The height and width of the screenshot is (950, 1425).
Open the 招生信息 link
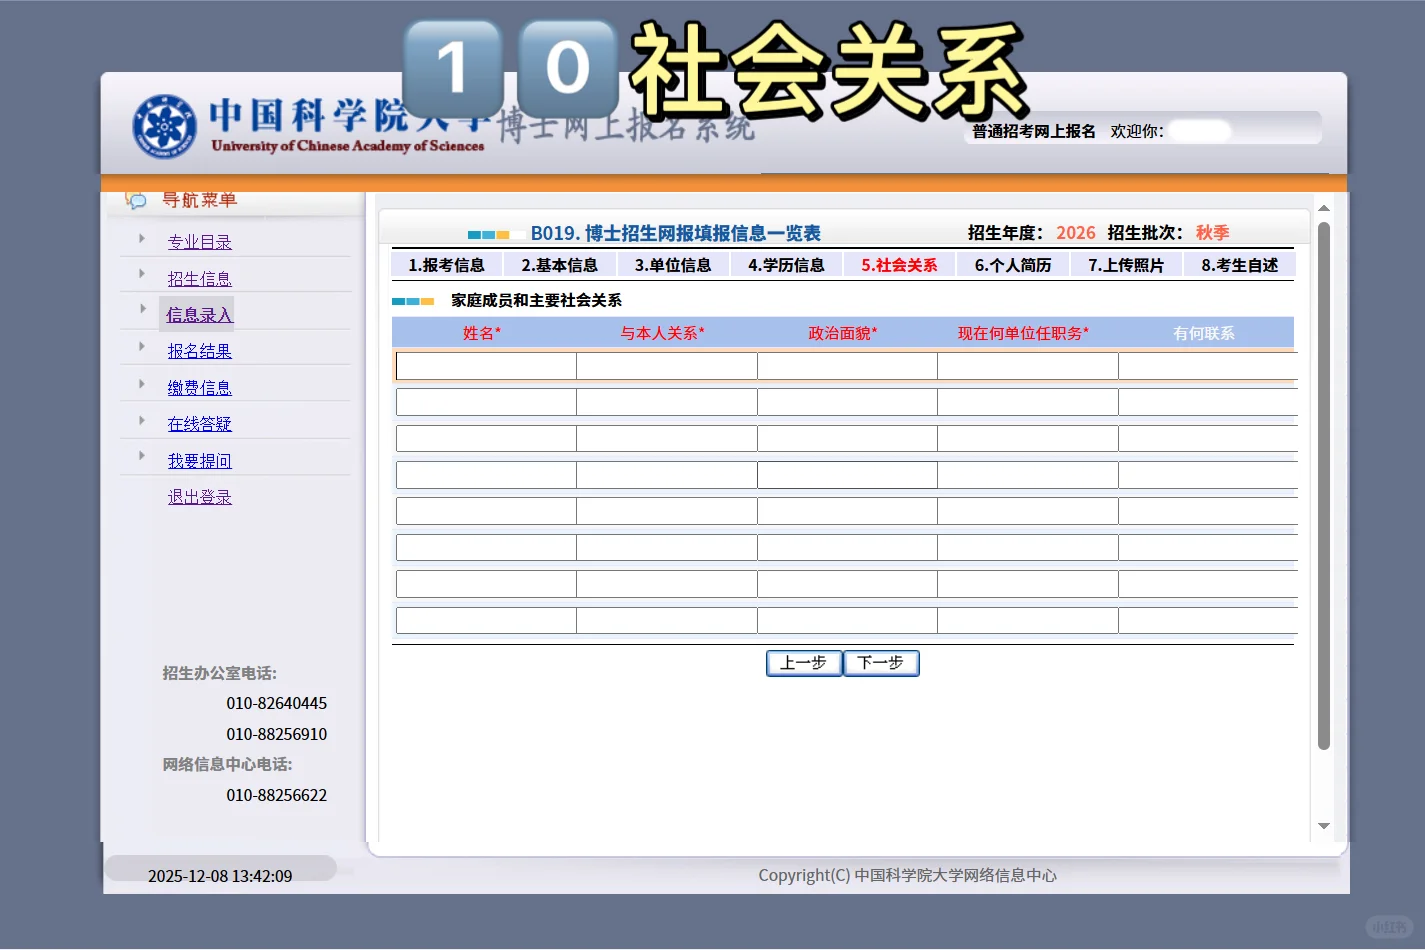click(x=200, y=279)
